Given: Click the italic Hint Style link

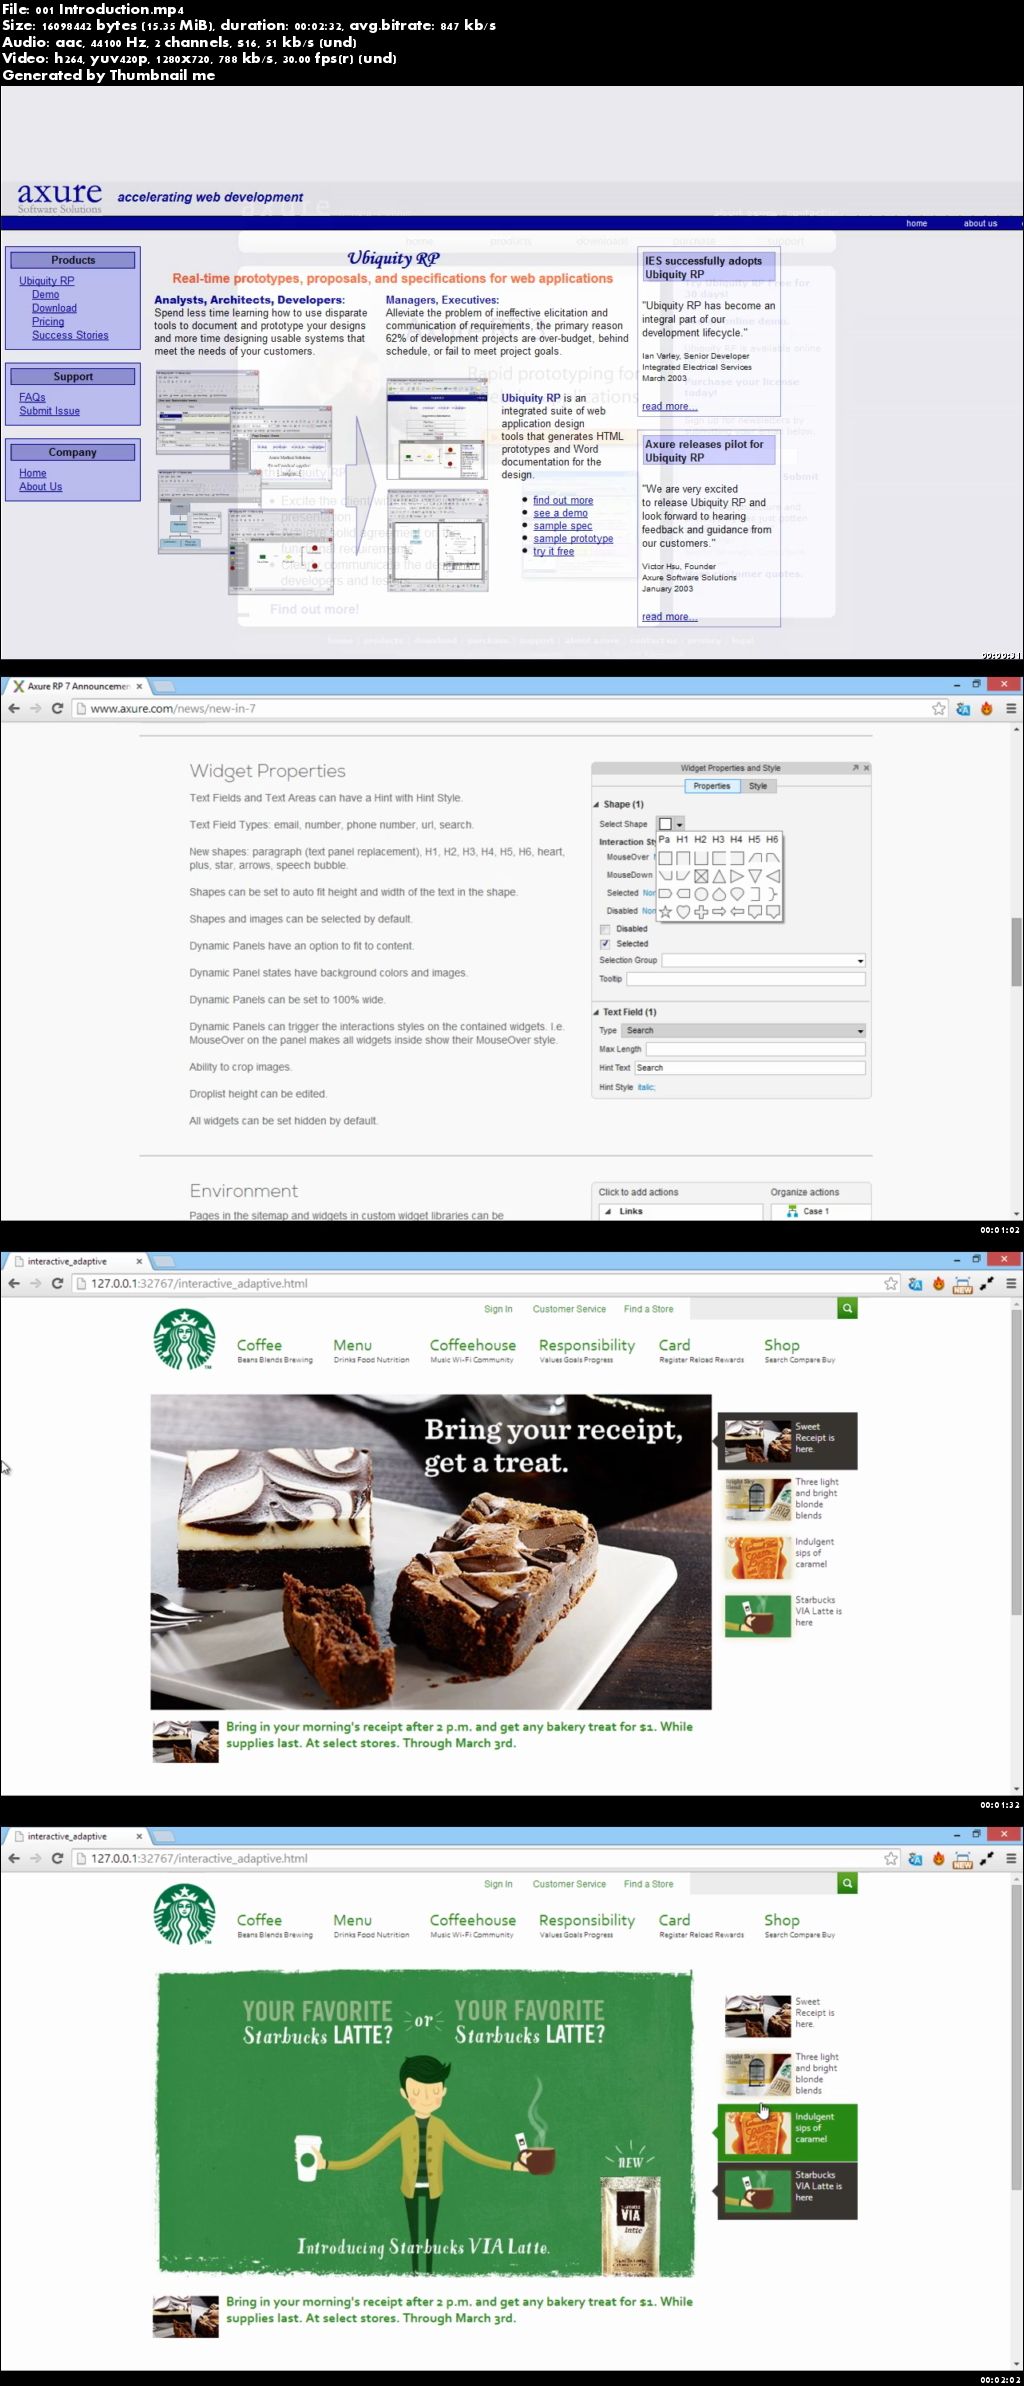Looking at the screenshot, I should [646, 1087].
